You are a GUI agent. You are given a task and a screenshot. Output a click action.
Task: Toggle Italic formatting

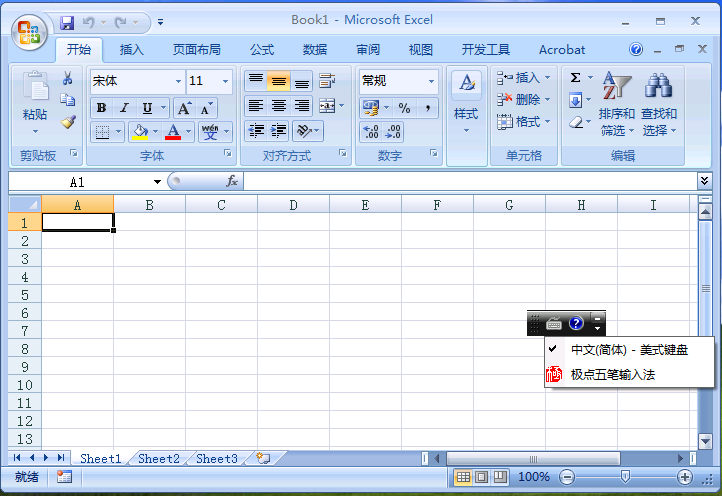pyautogui.click(x=124, y=108)
